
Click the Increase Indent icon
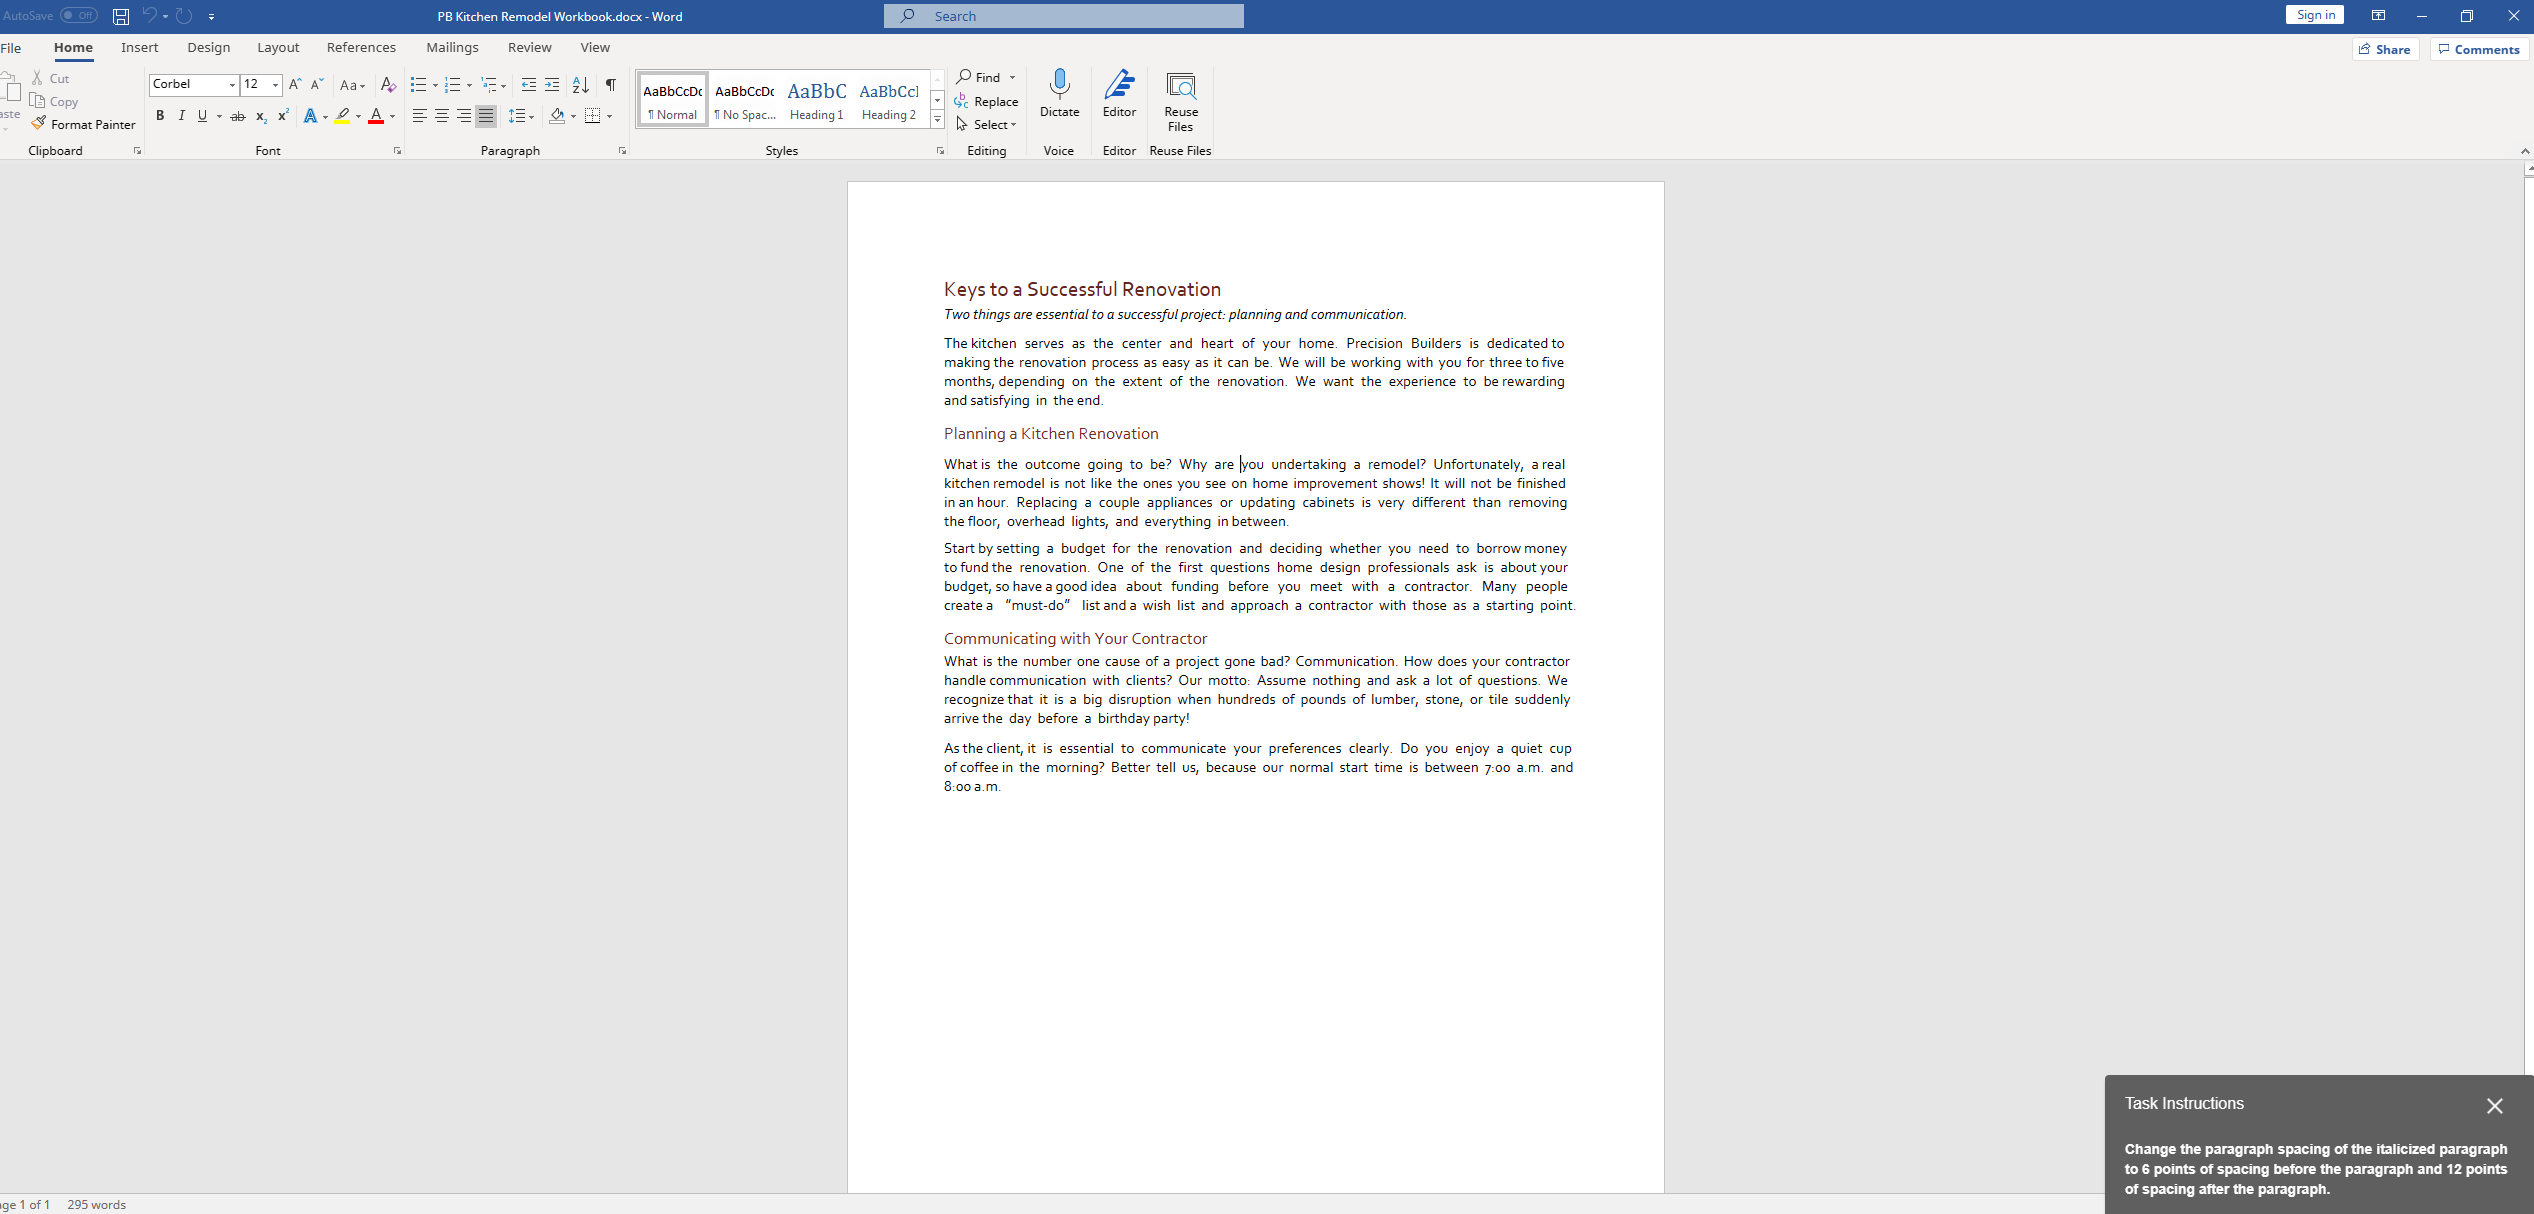(x=552, y=85)
